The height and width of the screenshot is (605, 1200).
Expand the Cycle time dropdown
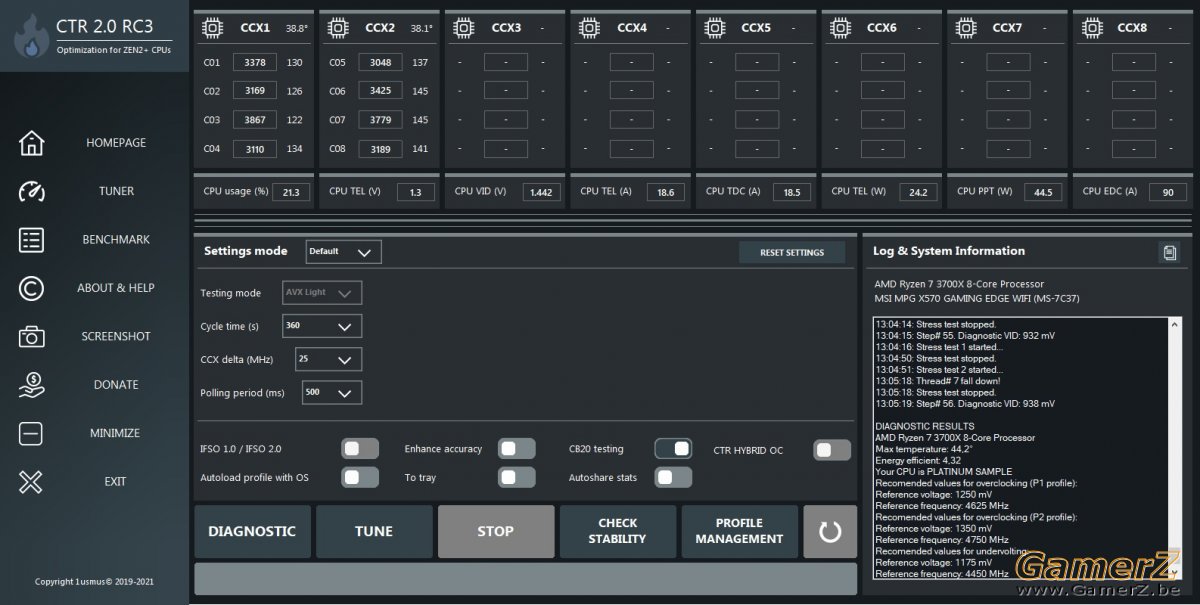[322, 326]
